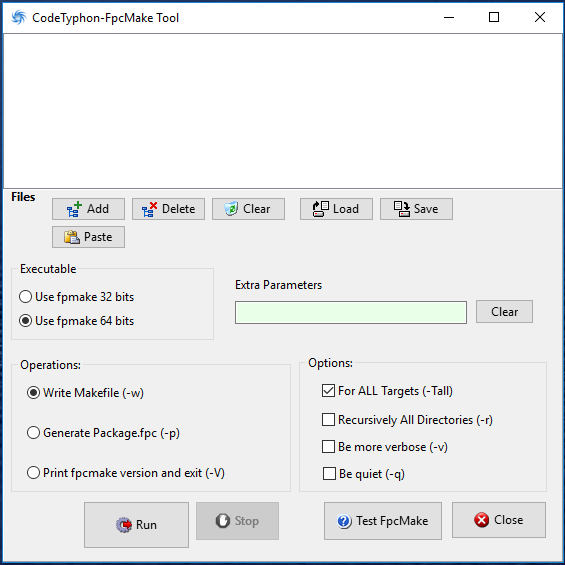
Task: Save the file list
Action: click(416, 209)
